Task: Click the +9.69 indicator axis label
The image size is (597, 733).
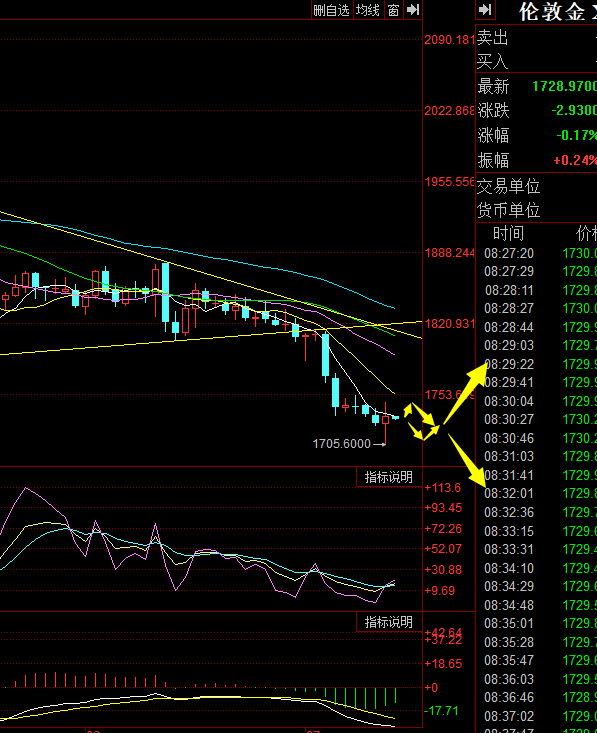Action: pos(439,591)
